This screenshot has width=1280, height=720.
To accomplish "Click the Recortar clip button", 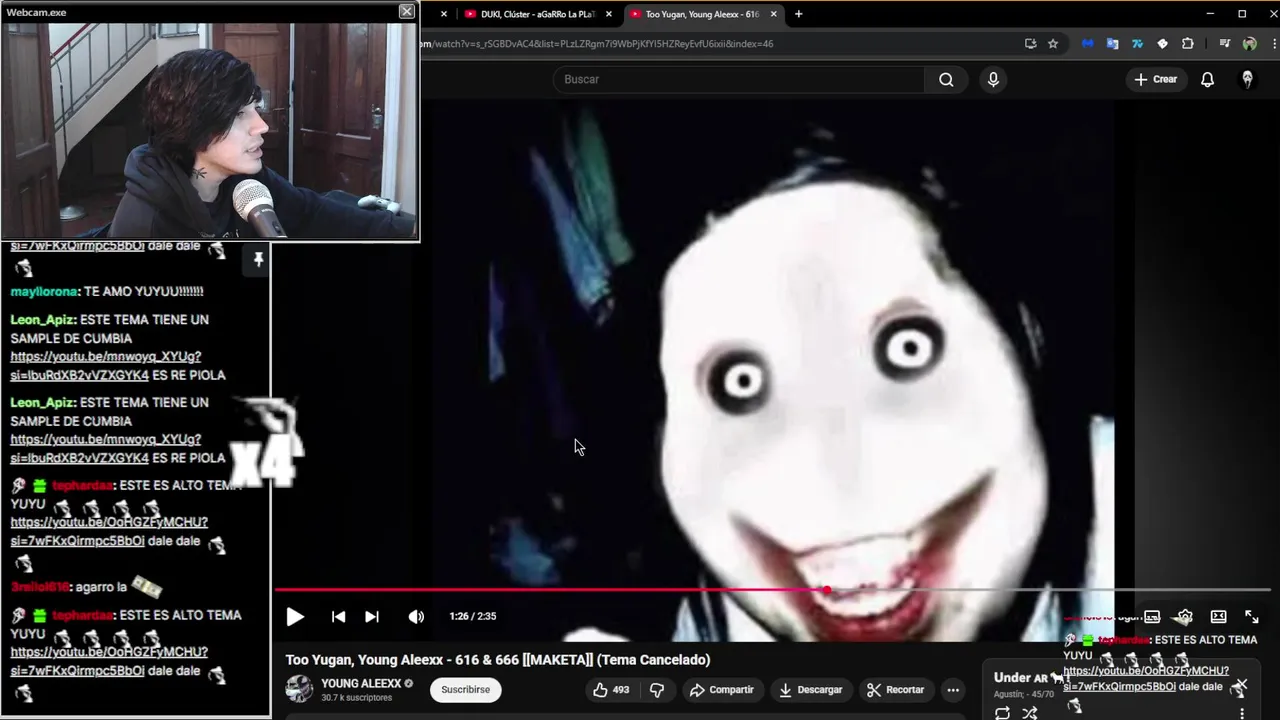I will pyautogui.click(x=896, y=690).
